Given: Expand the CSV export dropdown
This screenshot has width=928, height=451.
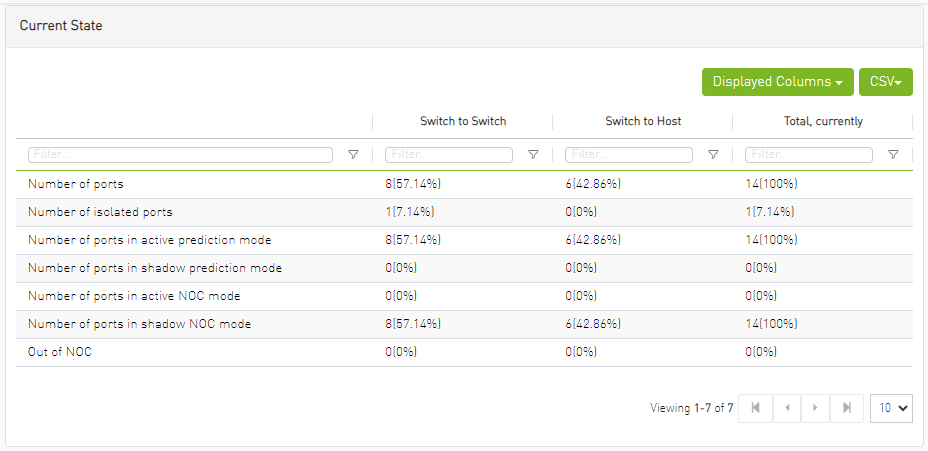Looking at the screenshot, I should pos(885,82).
